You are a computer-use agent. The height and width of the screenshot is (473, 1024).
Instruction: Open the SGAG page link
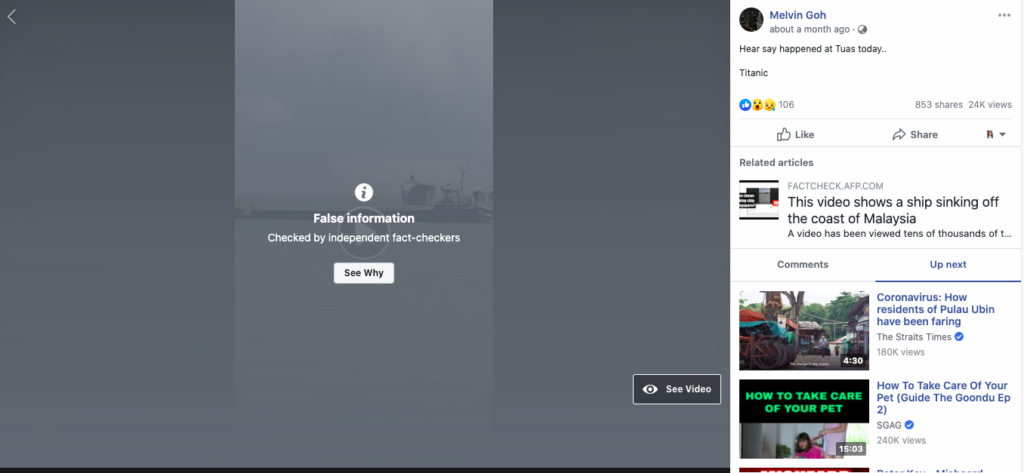coord(889,425)
